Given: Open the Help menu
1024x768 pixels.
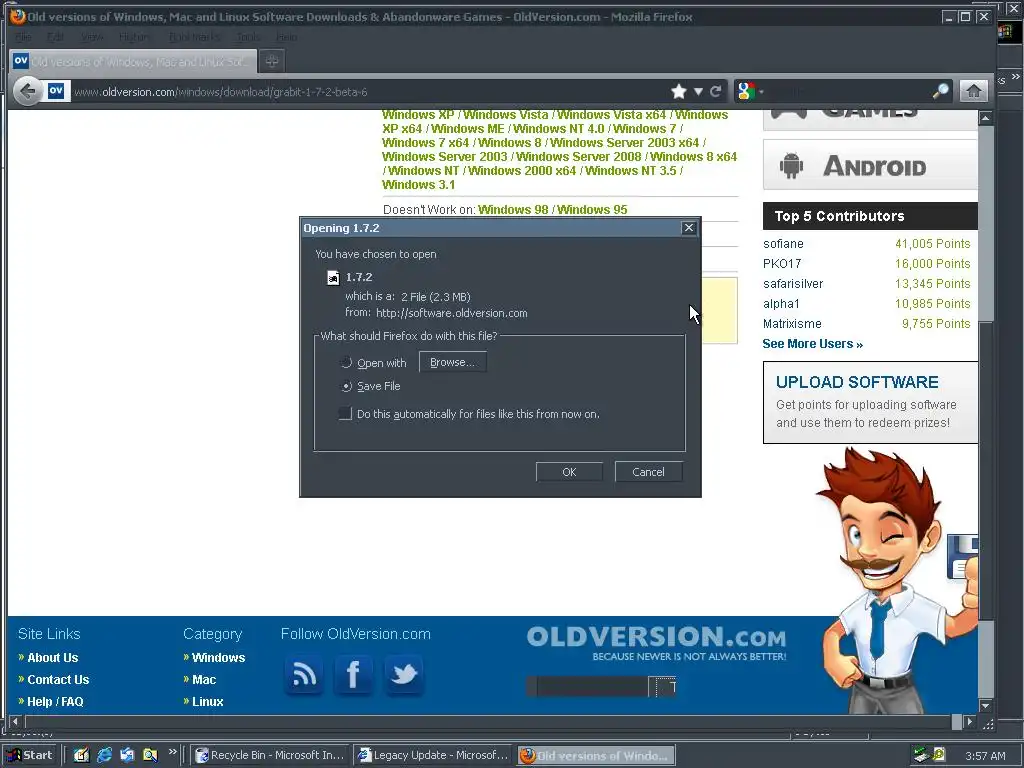Looking at the screenshot, I should click(x=287, y=37).
